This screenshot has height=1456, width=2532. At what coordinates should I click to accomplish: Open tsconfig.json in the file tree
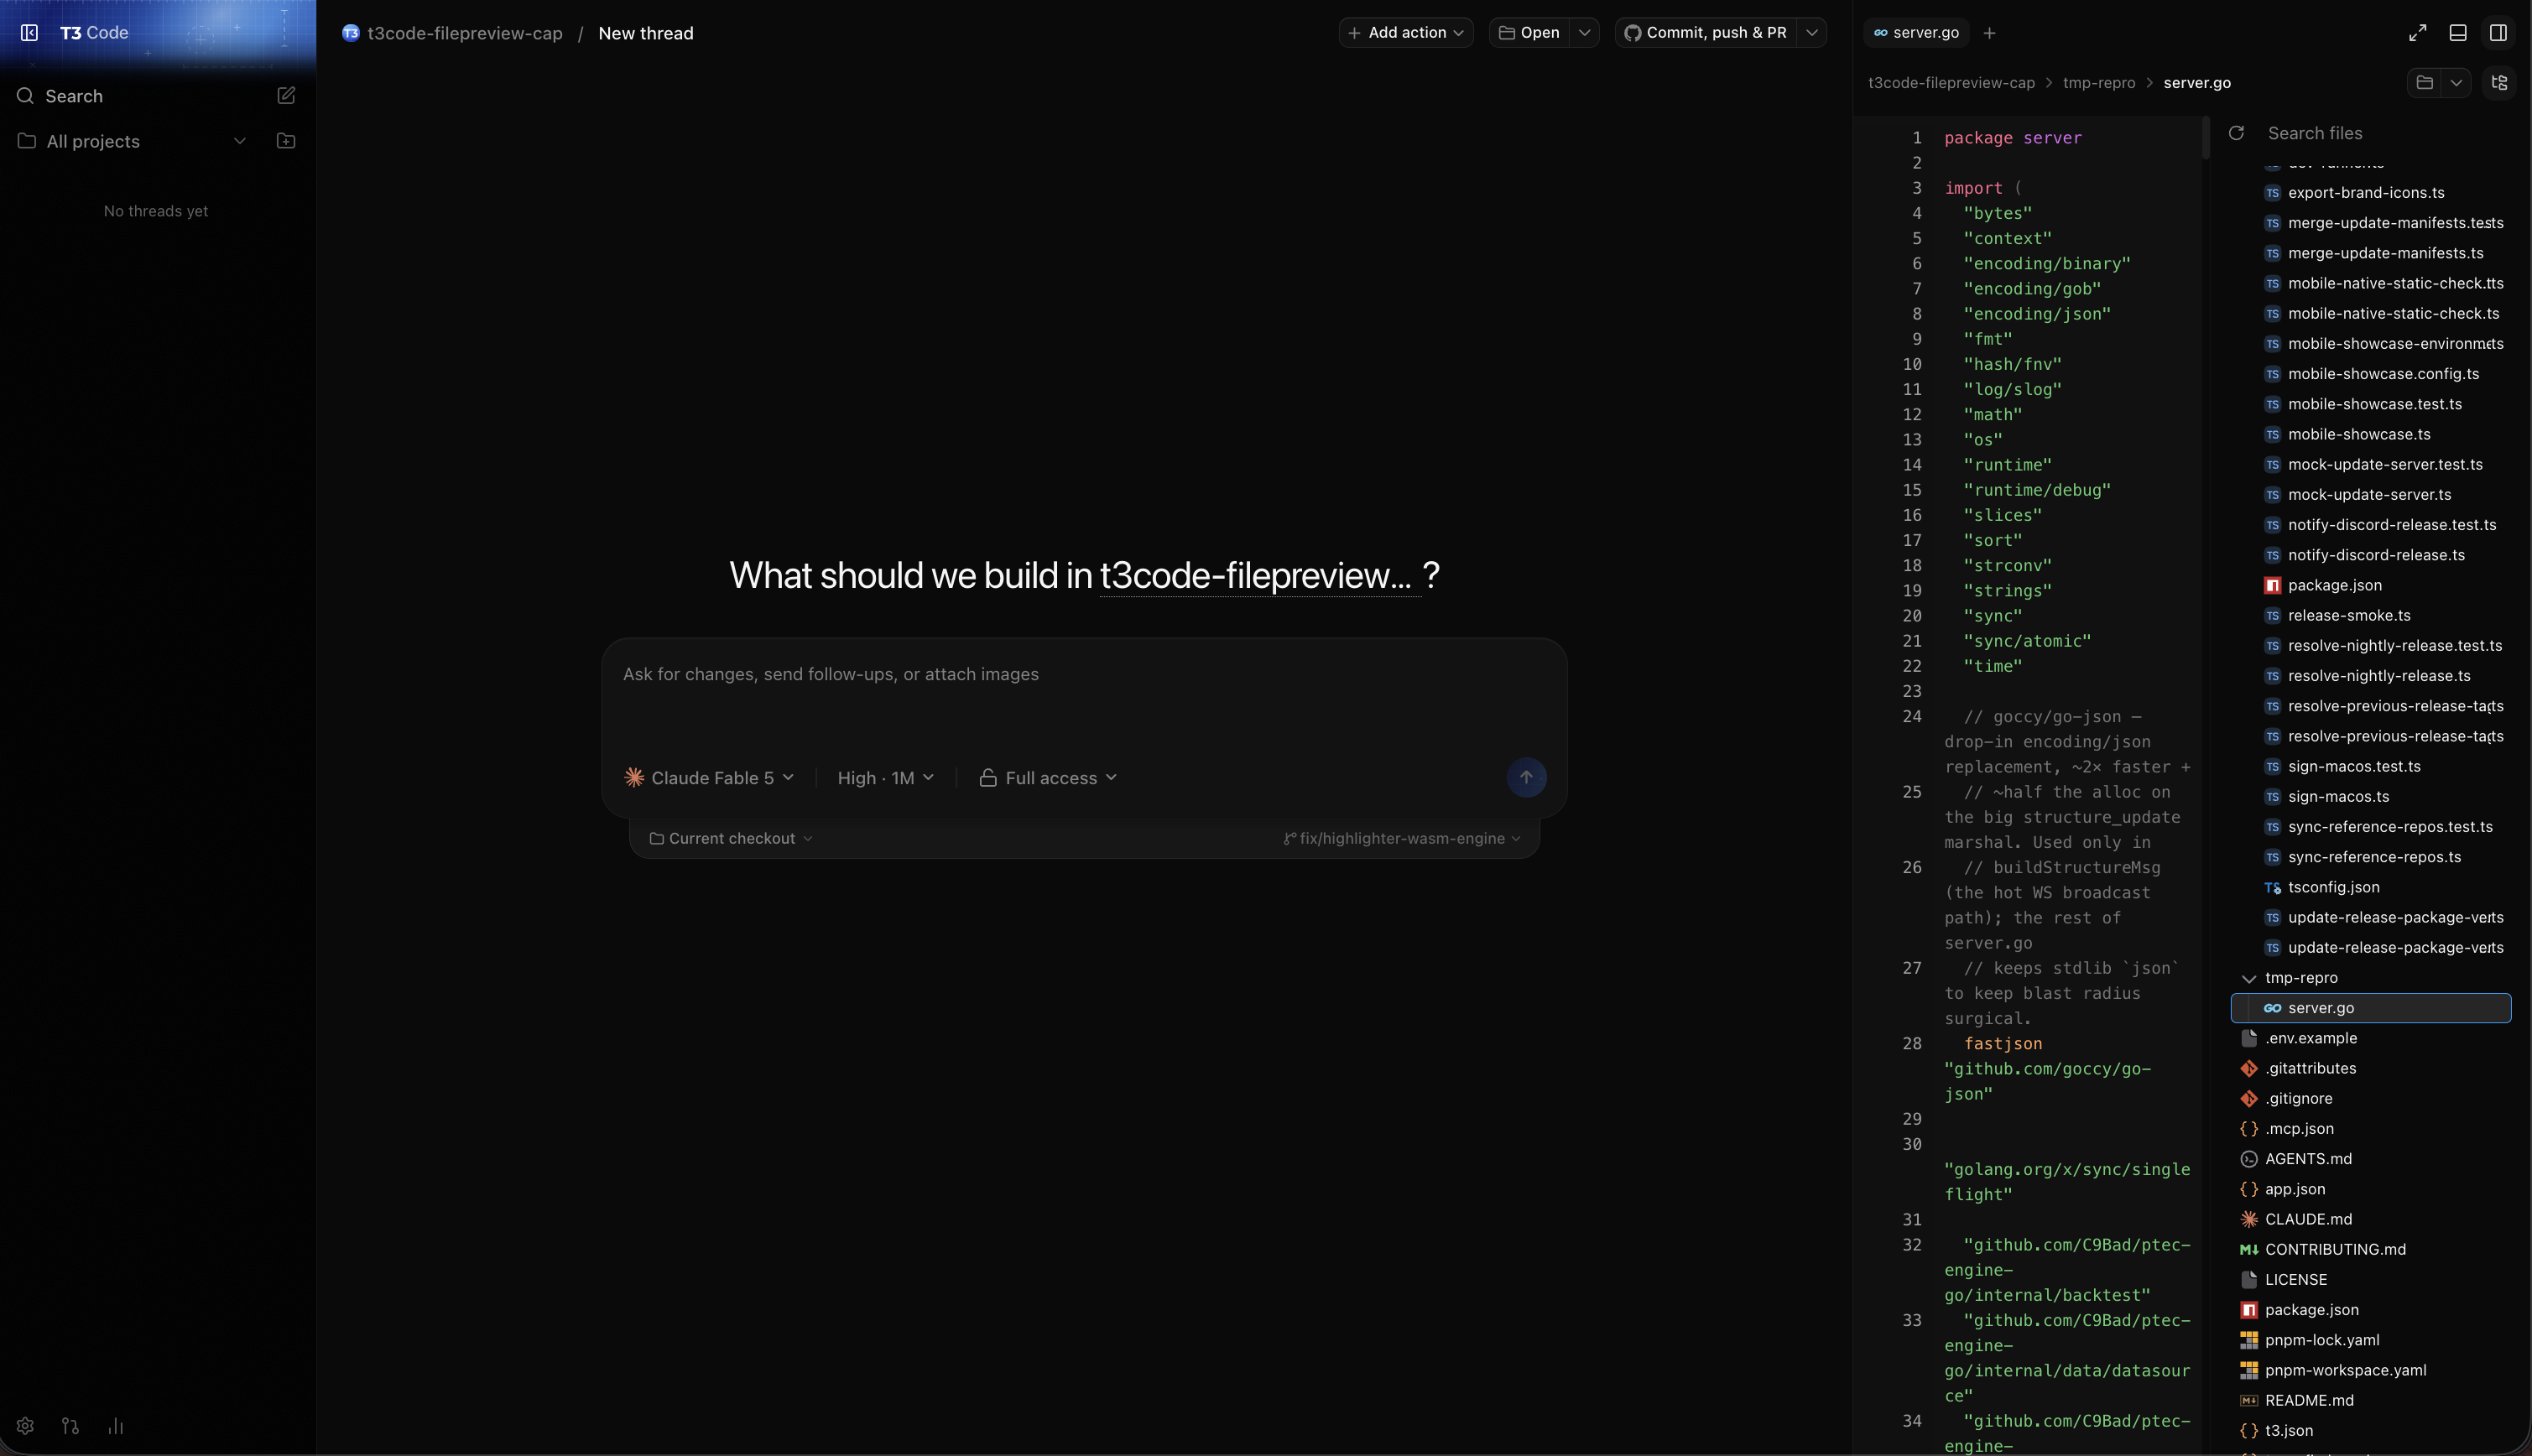click(2371, 887)
